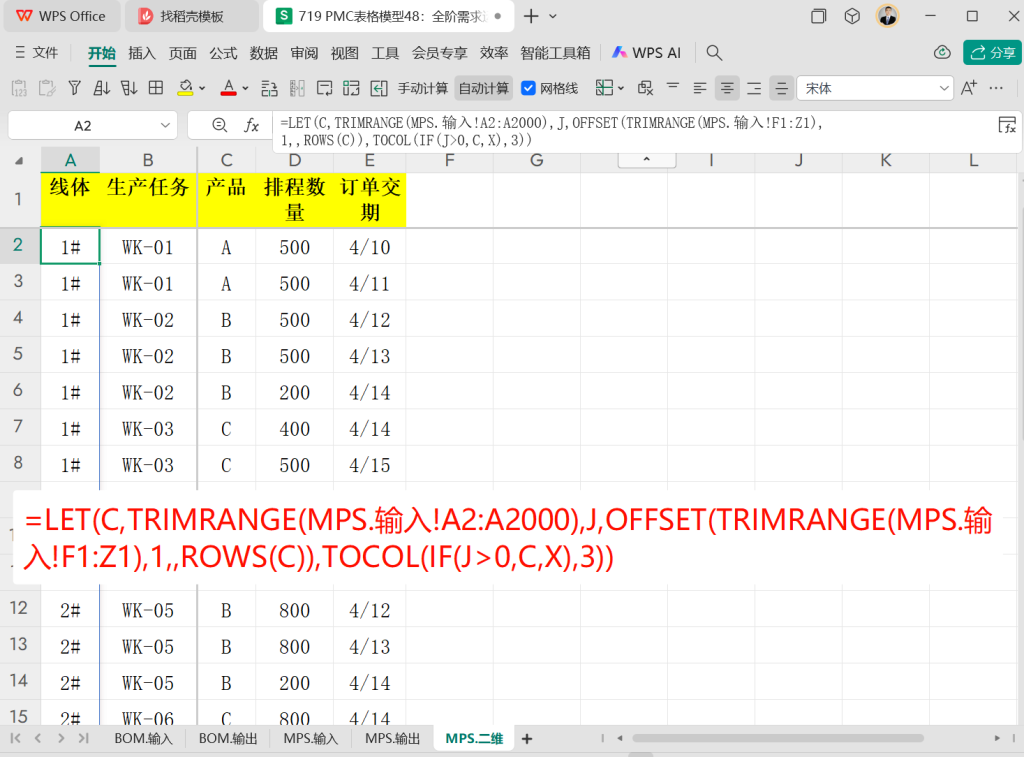
Task: Click the cloud sync status icon
Action: tap(942, 52)
